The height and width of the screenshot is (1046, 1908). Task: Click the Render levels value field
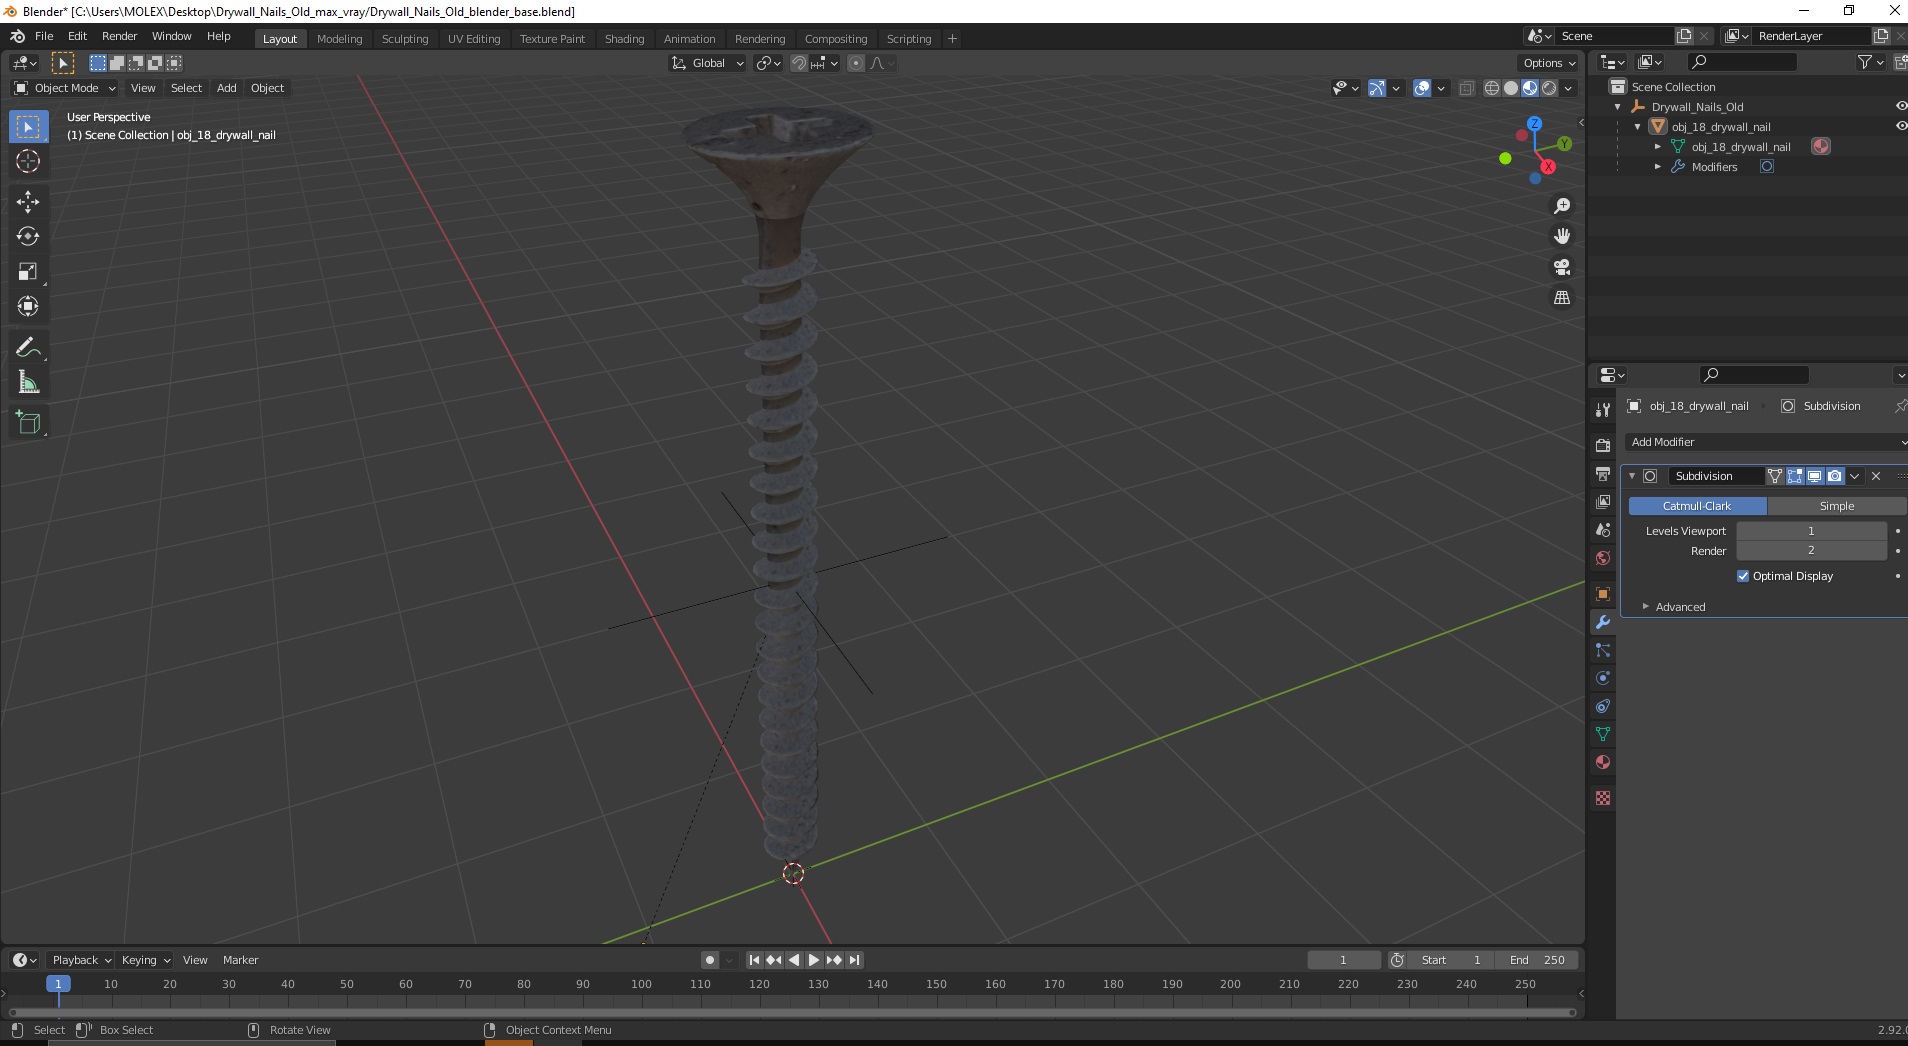coord(1811,551)
